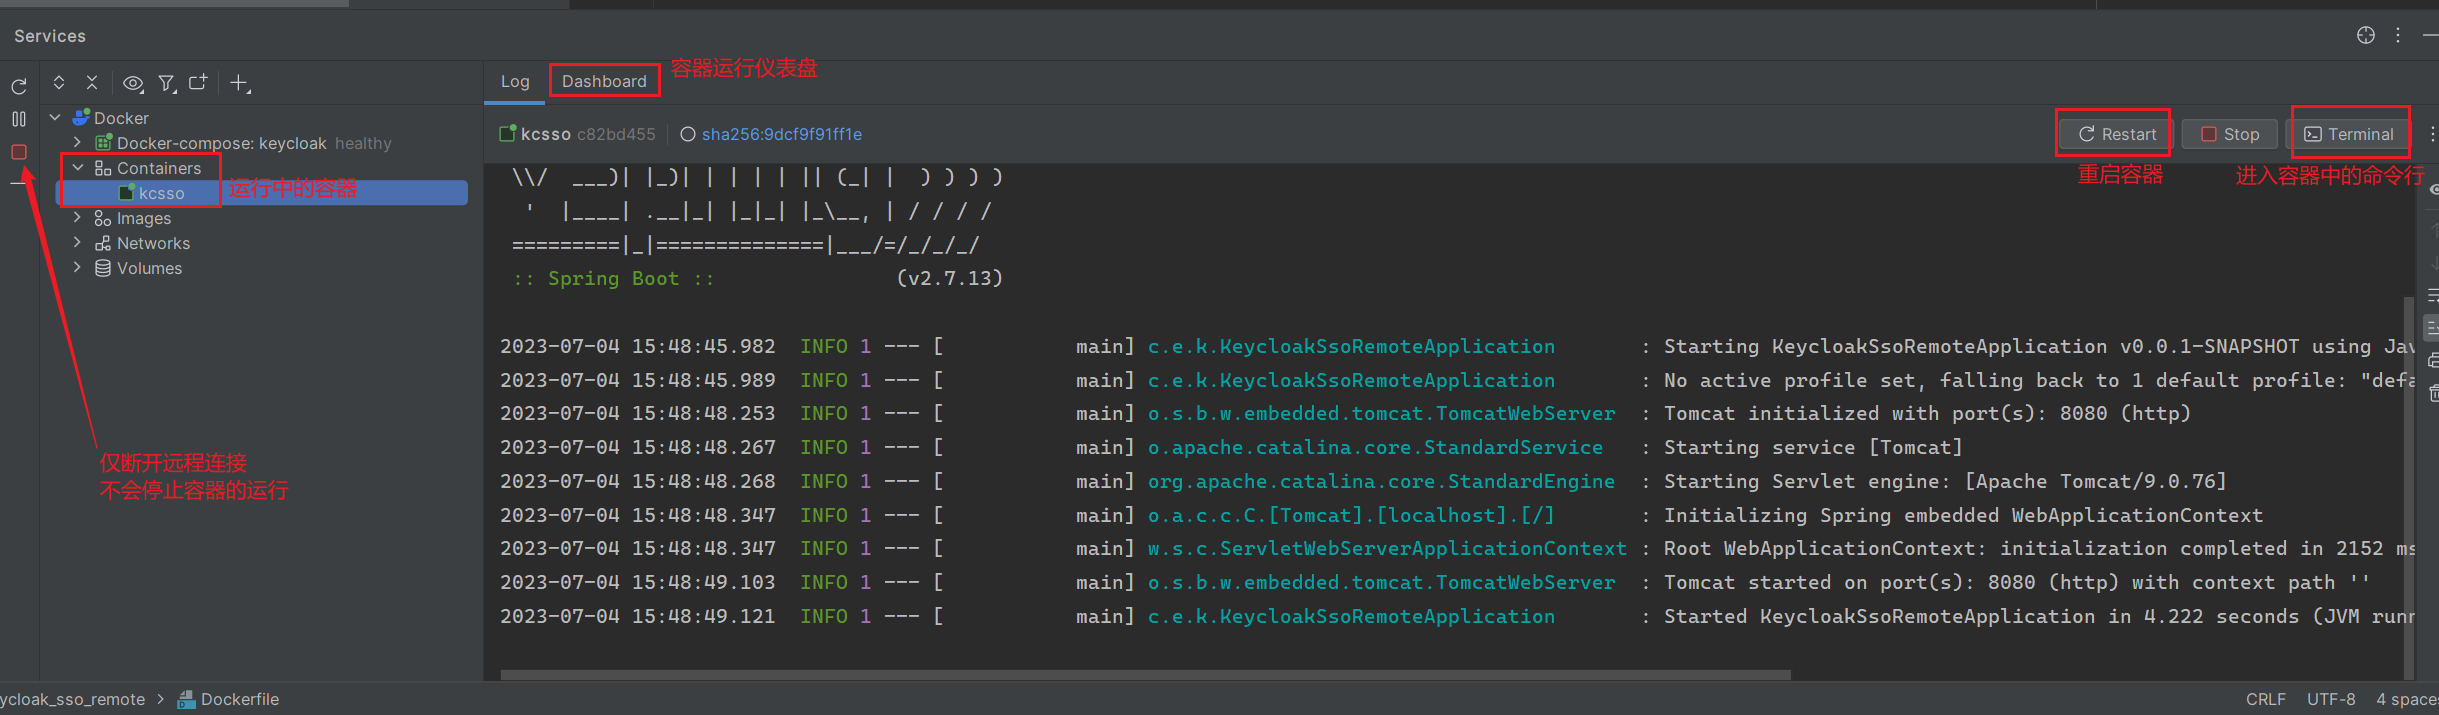Image resolution: width=2439 pixels, height=715 pixels.
Task: Expand the Images tree node
Action: [x=78, y=218]
